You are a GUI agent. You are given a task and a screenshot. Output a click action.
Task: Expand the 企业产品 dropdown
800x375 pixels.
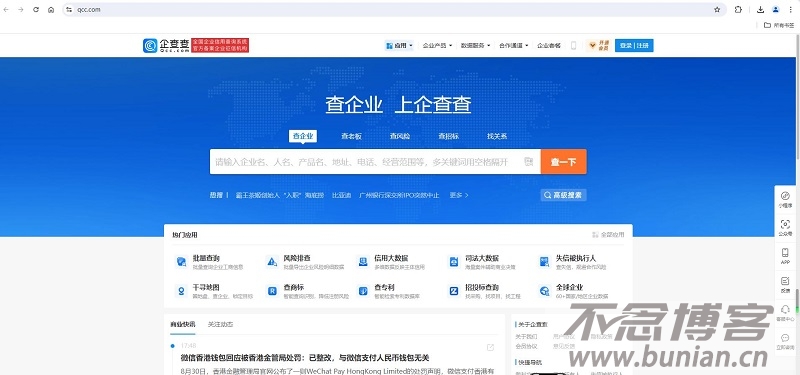point(437,45)
